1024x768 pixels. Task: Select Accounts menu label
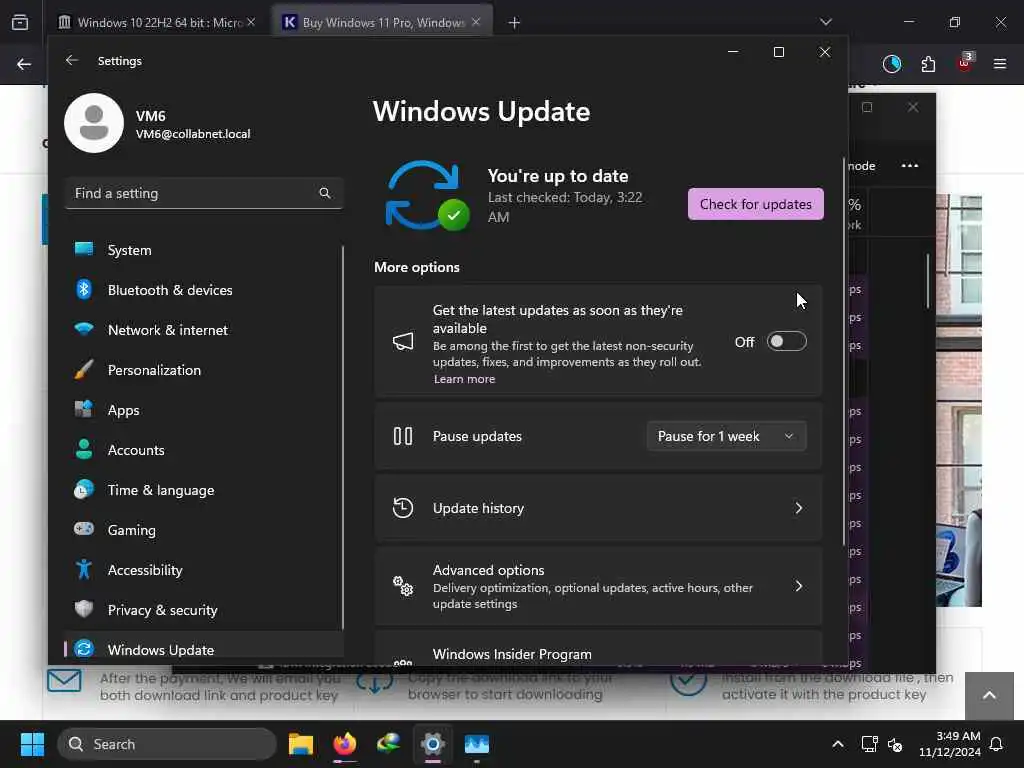(136, 450)
